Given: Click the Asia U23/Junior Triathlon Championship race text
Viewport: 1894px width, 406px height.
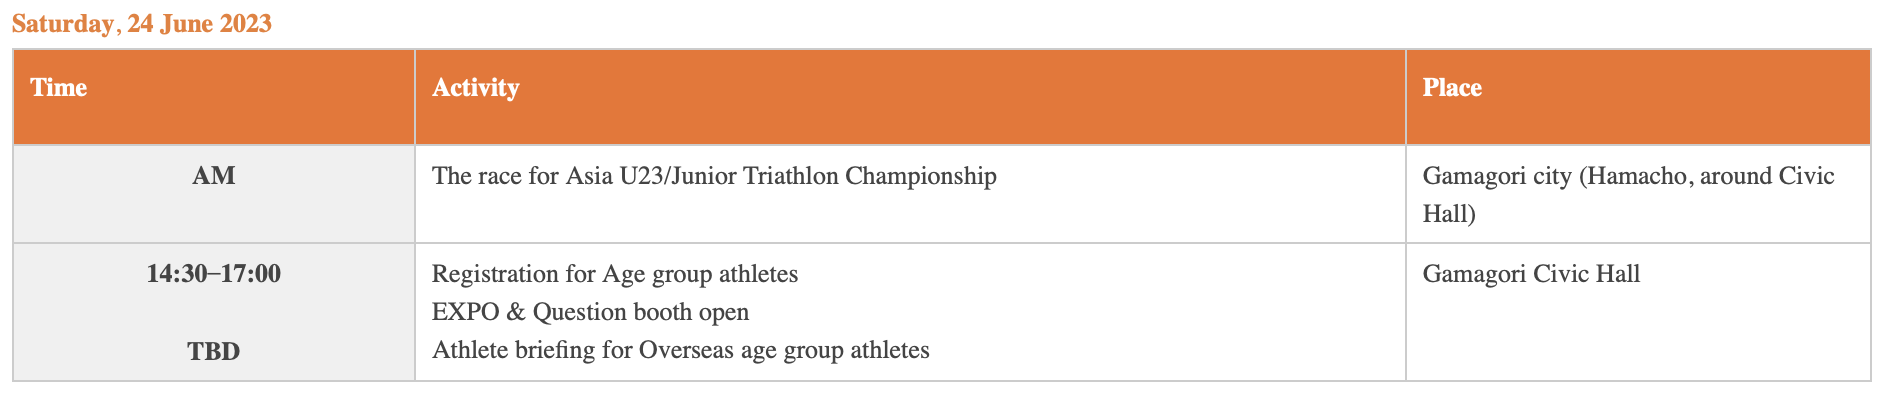Looking at the screenshot, I should 713,176.
